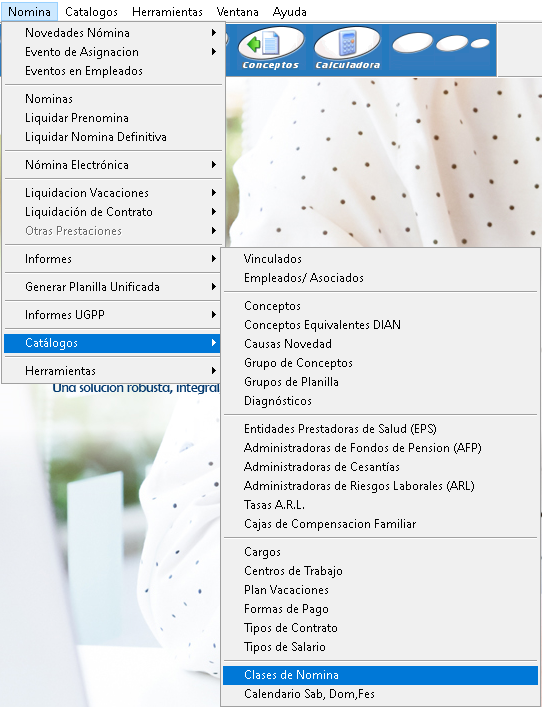The width and height of the screenshot is (542, 707).
Task: Open the Ayuda menu
Action: pyautogui.click(x=289, y=12)
